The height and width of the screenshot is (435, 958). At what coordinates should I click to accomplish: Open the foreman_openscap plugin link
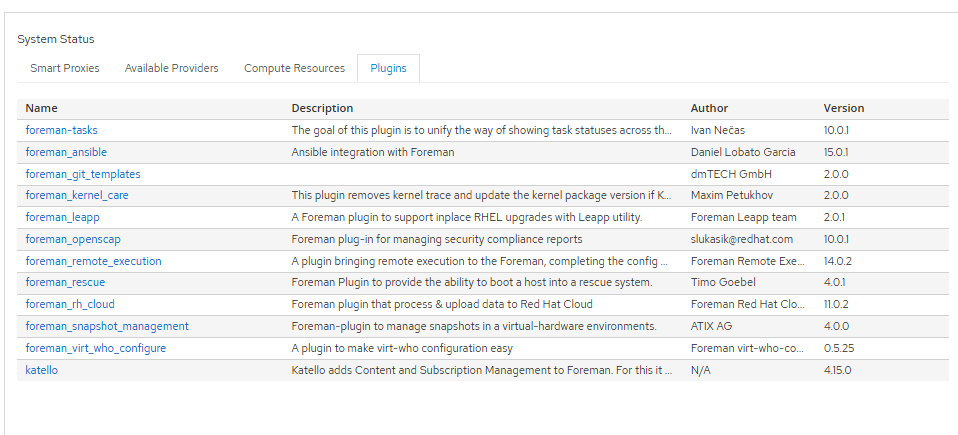[x=73, y=239]
